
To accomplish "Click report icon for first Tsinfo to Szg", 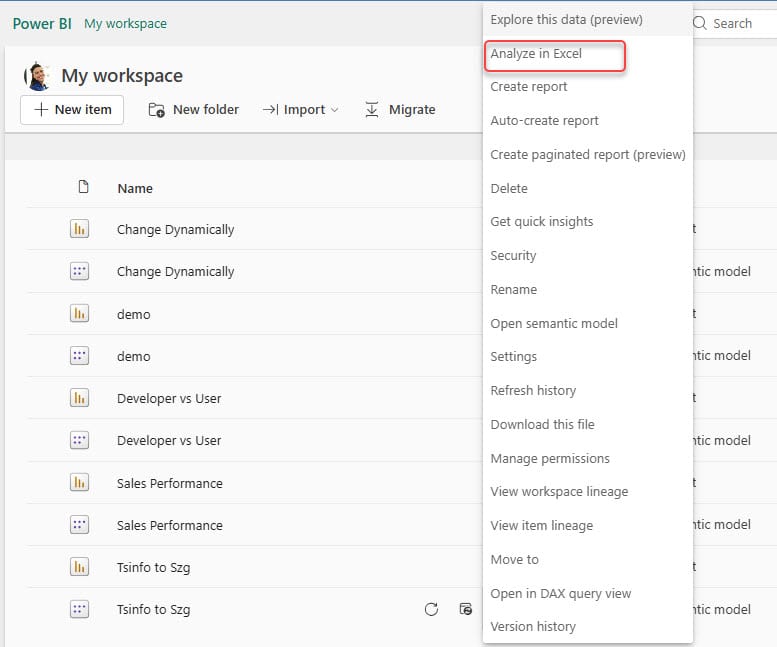I will (x=79, y=567).
